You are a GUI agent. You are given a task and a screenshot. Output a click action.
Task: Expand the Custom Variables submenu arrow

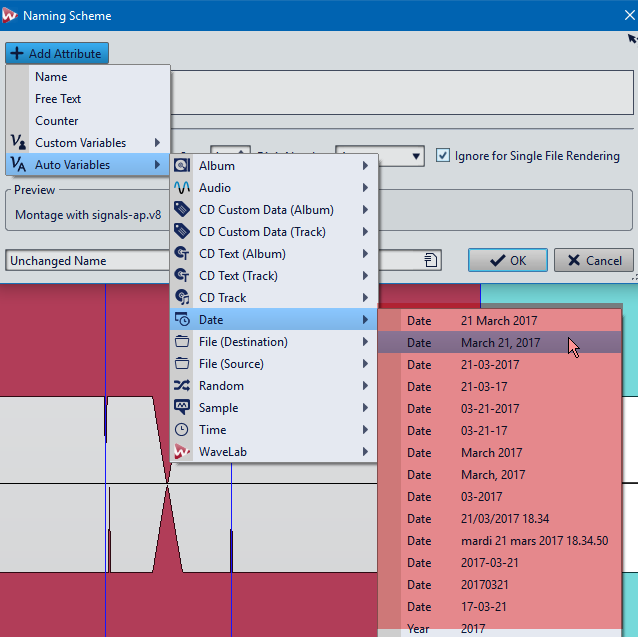point(157,142)
